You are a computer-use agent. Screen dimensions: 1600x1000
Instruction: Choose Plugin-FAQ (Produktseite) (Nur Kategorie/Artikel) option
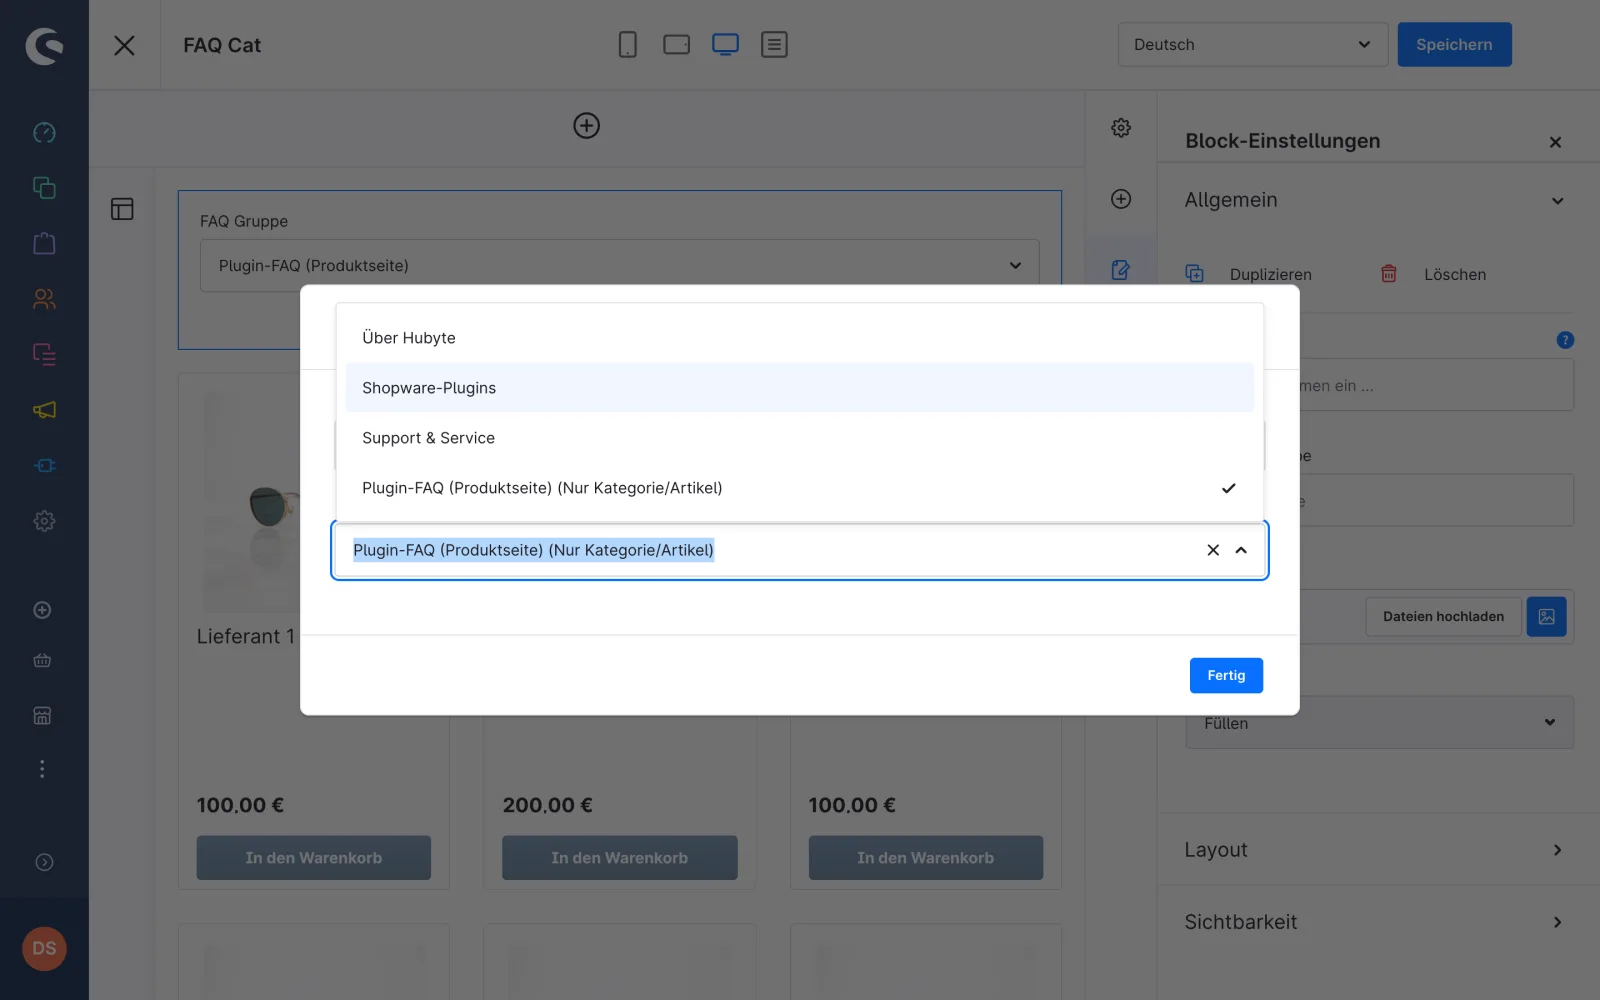799,488
